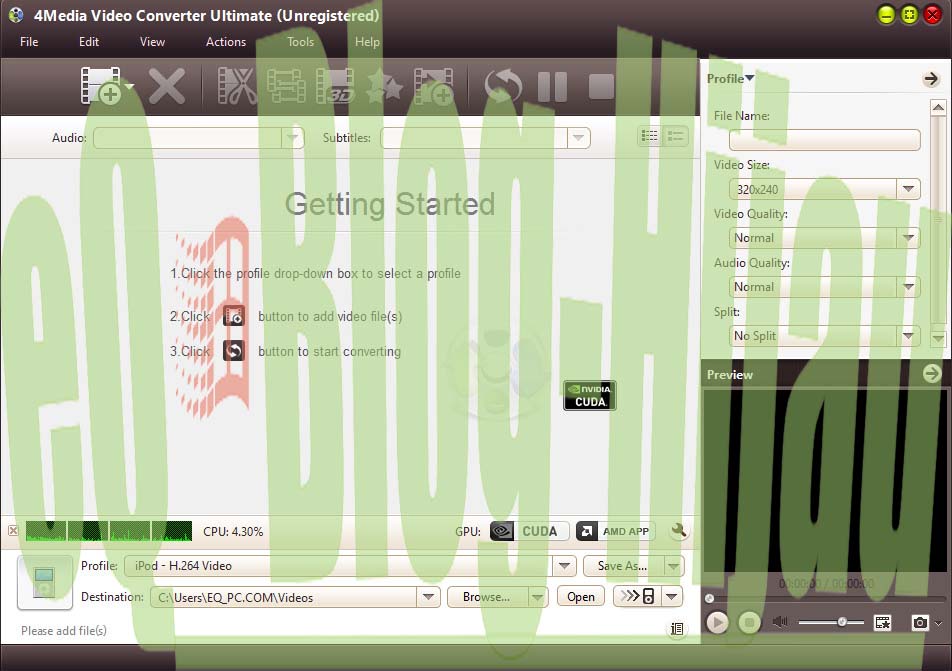Click the File Name input field

pyautogui.click(x=824, y=140)
